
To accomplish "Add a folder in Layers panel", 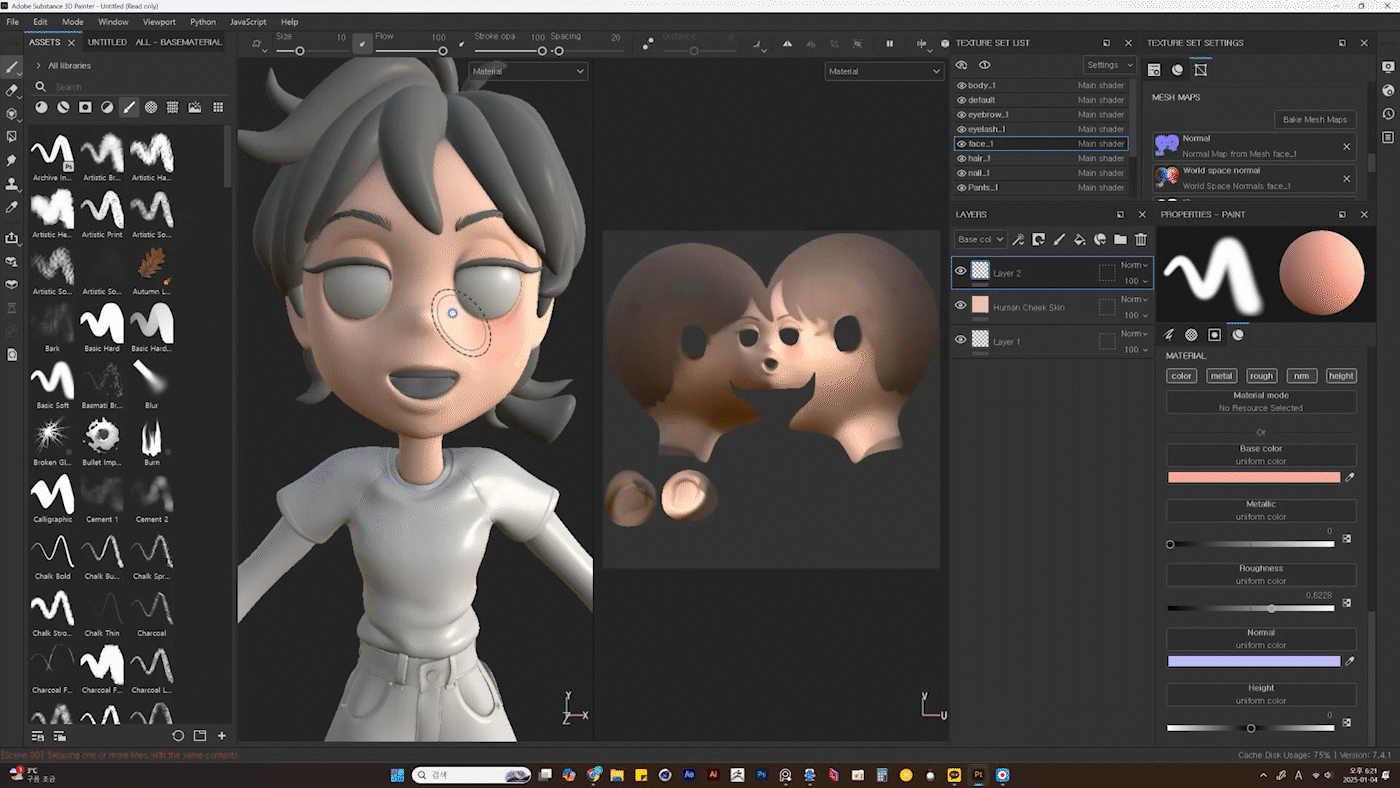I will tap(1120, 239).
